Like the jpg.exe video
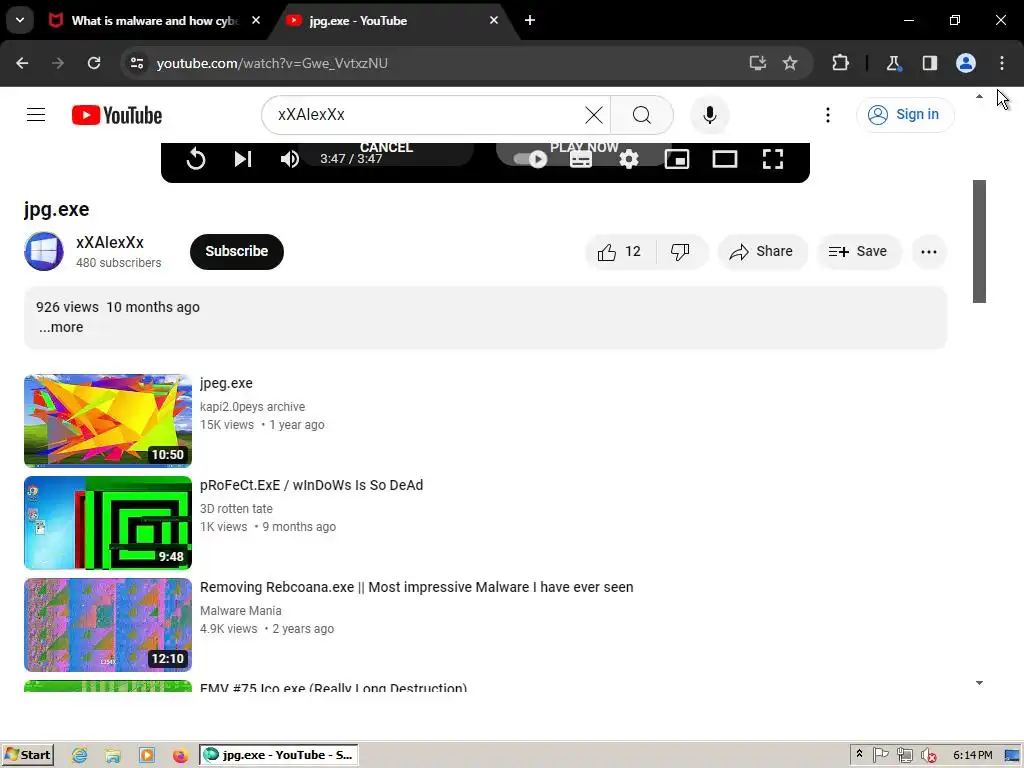The width and height of the screenshot is (1024, 768). pos(620,251)
